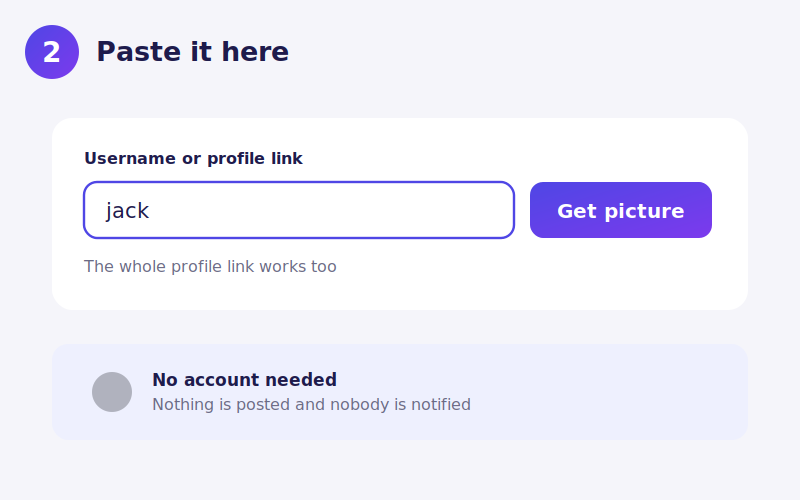Click the purple step 2 circle badge
Viewport: 800px width, 500px height.
(52, 52)
